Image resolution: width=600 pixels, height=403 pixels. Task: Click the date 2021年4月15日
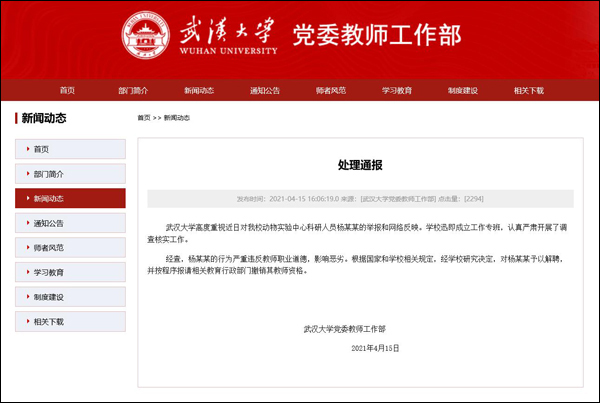point(375,348)
